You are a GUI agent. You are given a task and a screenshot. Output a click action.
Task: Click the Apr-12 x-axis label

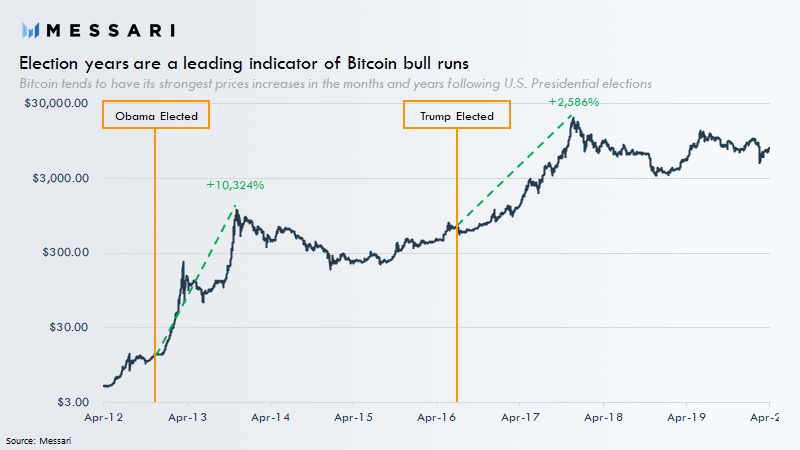coord(103,416)
